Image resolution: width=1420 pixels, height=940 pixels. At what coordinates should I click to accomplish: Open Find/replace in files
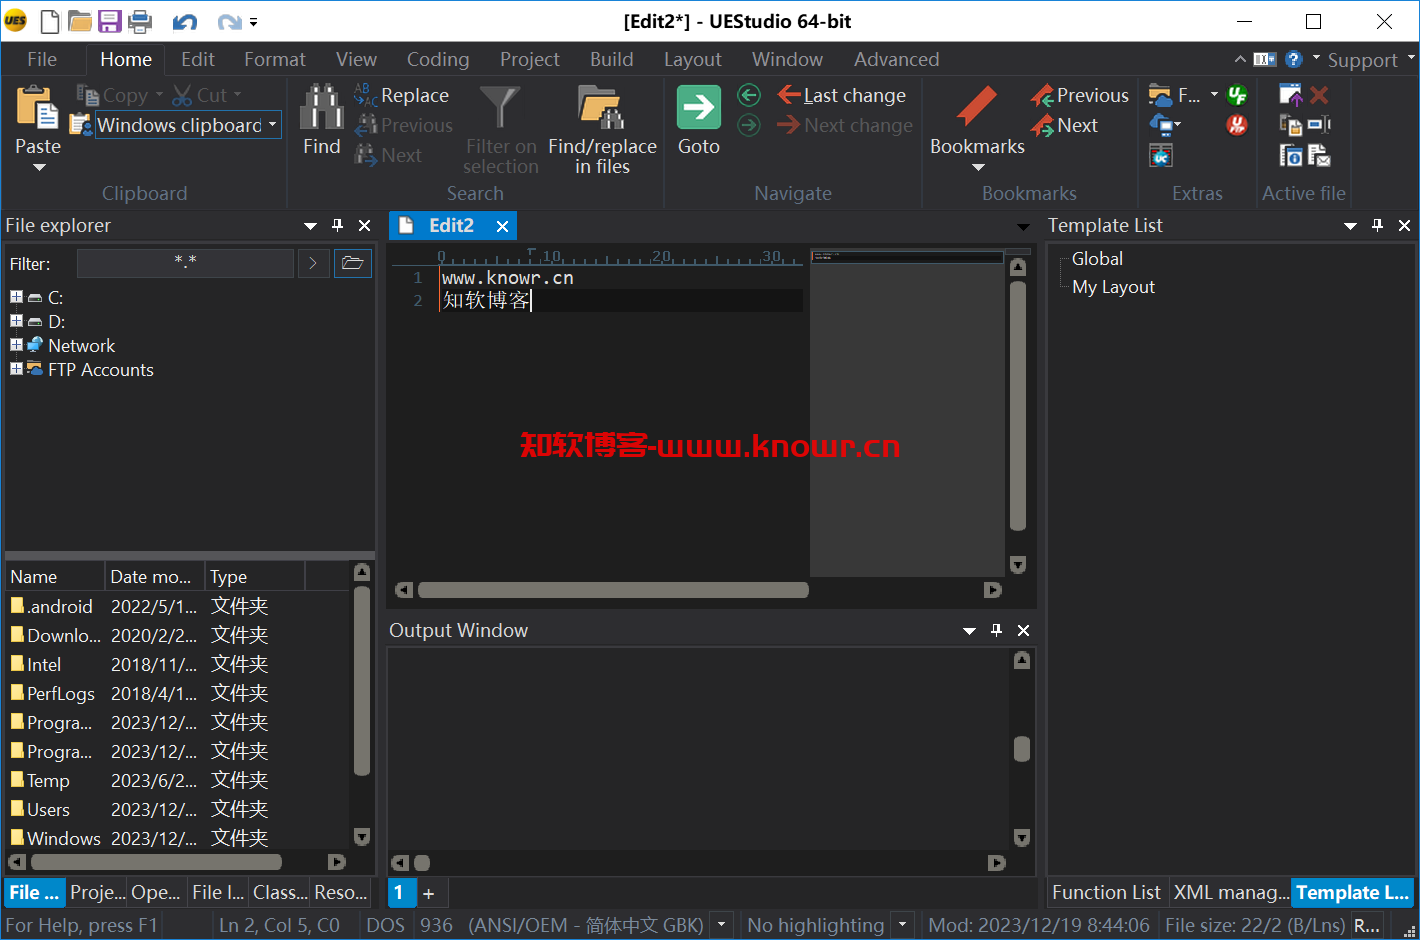pyautogui.click(x=602, y=130)
